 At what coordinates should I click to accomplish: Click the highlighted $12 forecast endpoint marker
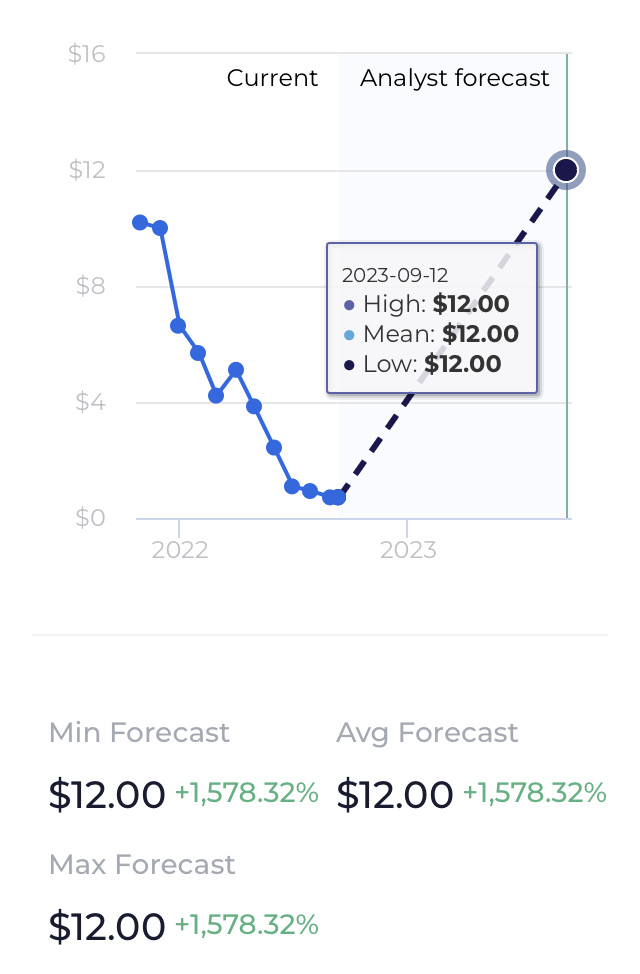565,170
